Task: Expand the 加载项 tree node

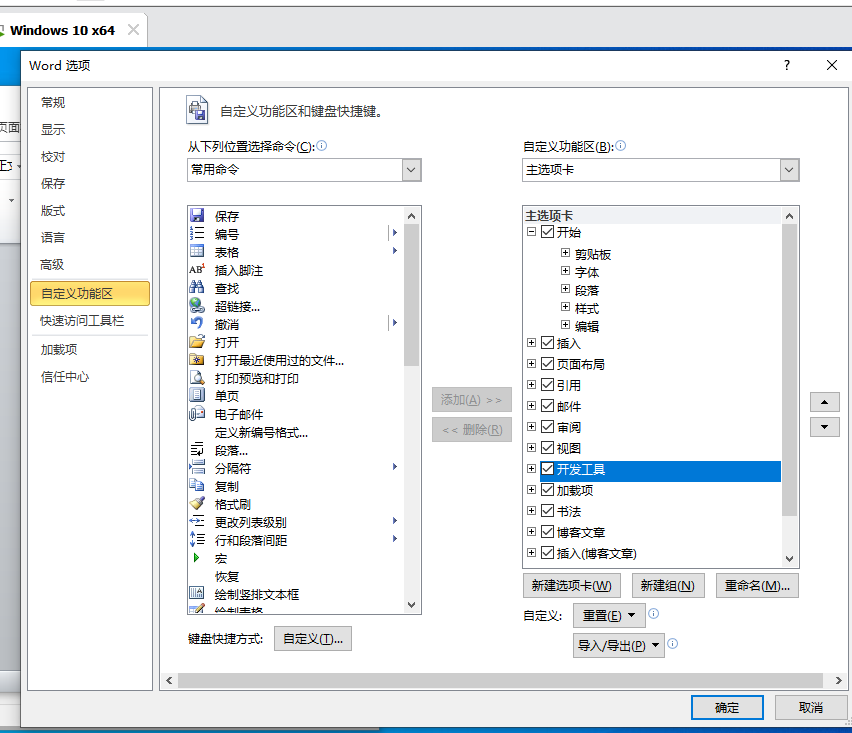Action: [531, 490]
